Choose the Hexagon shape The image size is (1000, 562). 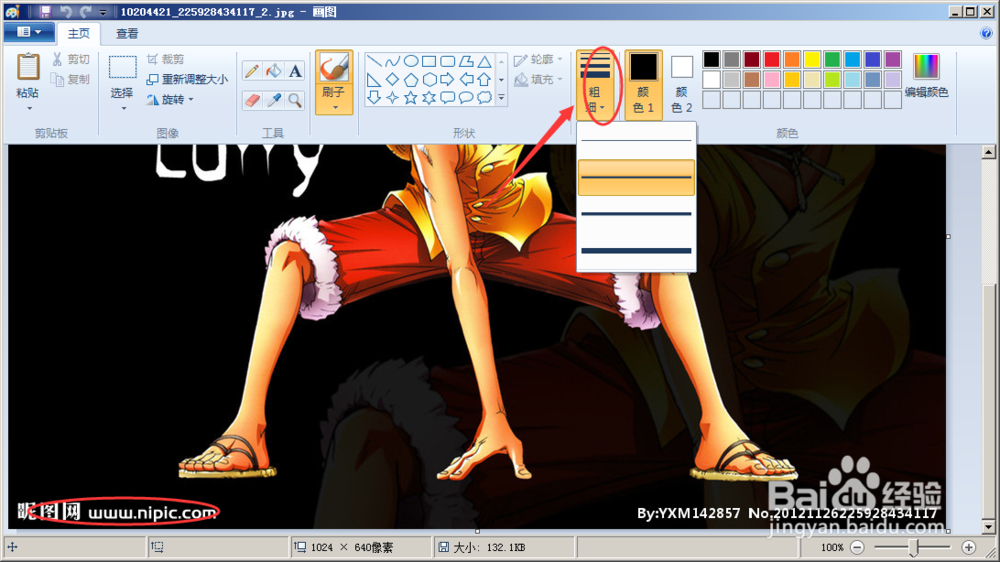tap(429, 80)
